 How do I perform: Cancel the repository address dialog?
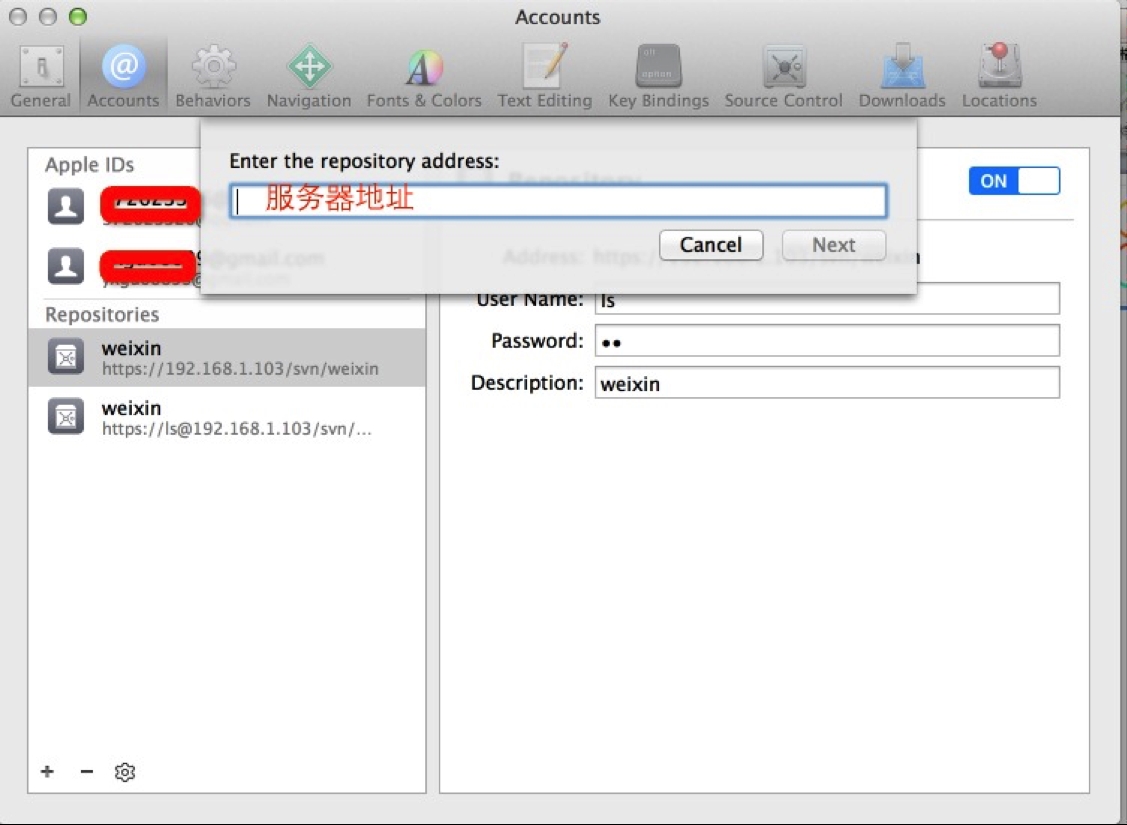(x=711, y=245)
